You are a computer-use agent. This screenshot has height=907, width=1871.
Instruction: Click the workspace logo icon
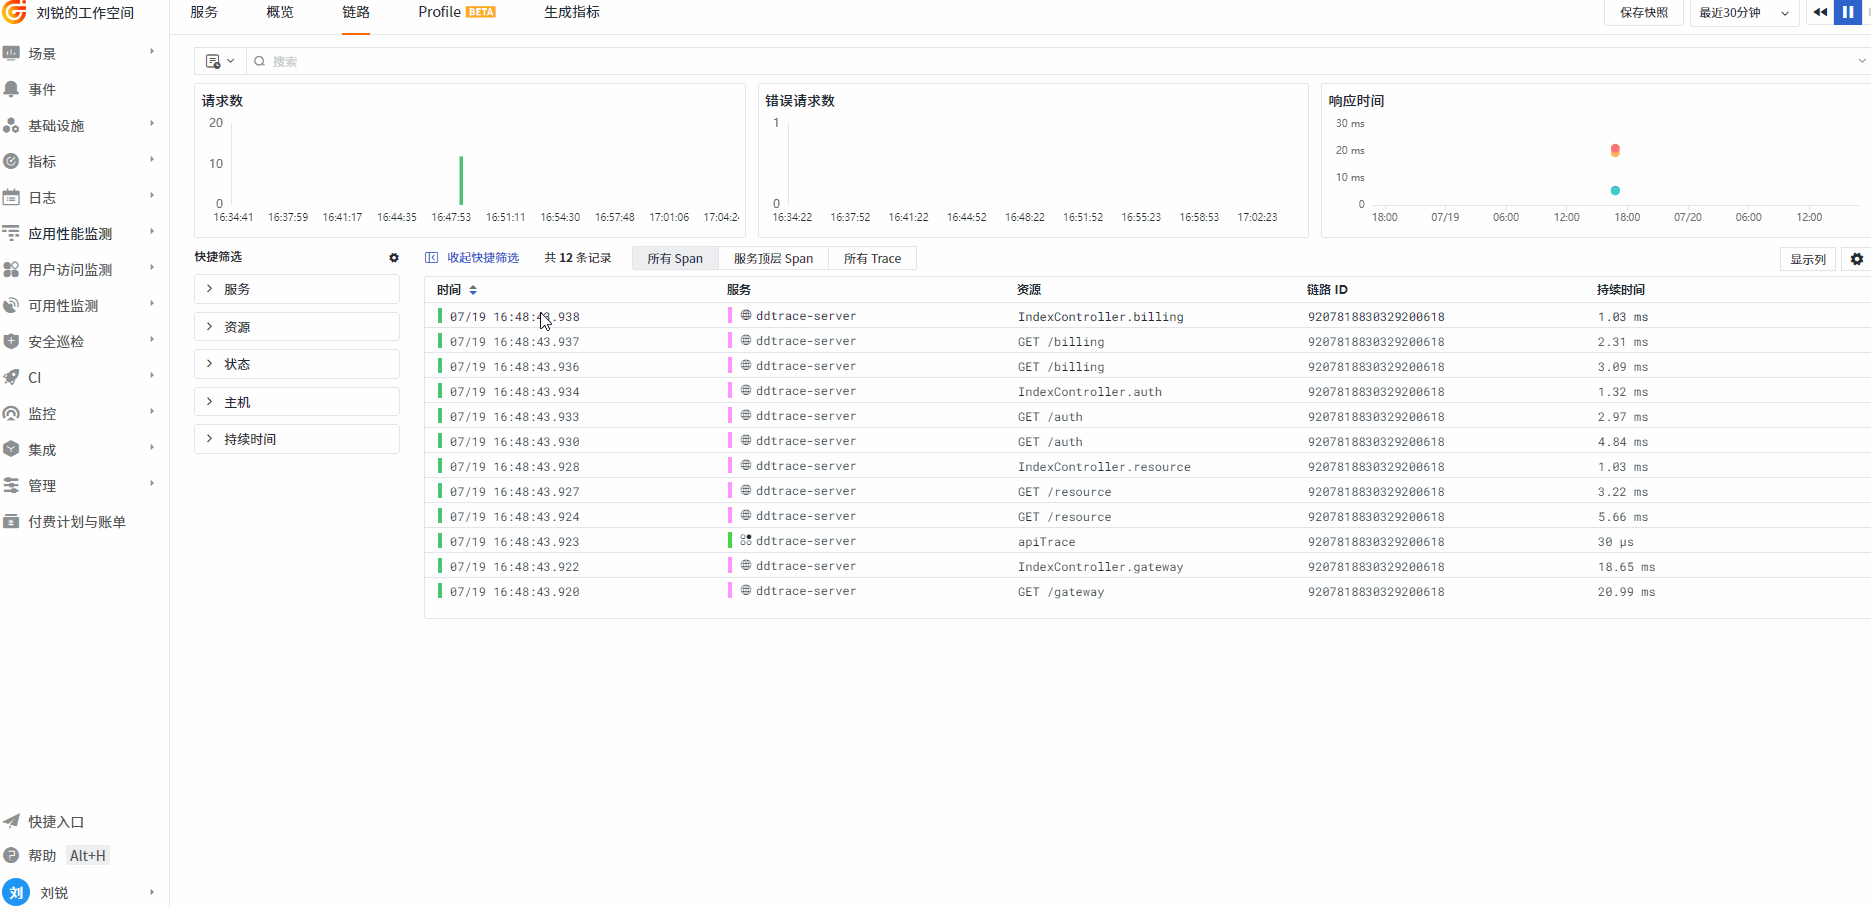pyautogui.click(x=15, y=12)
